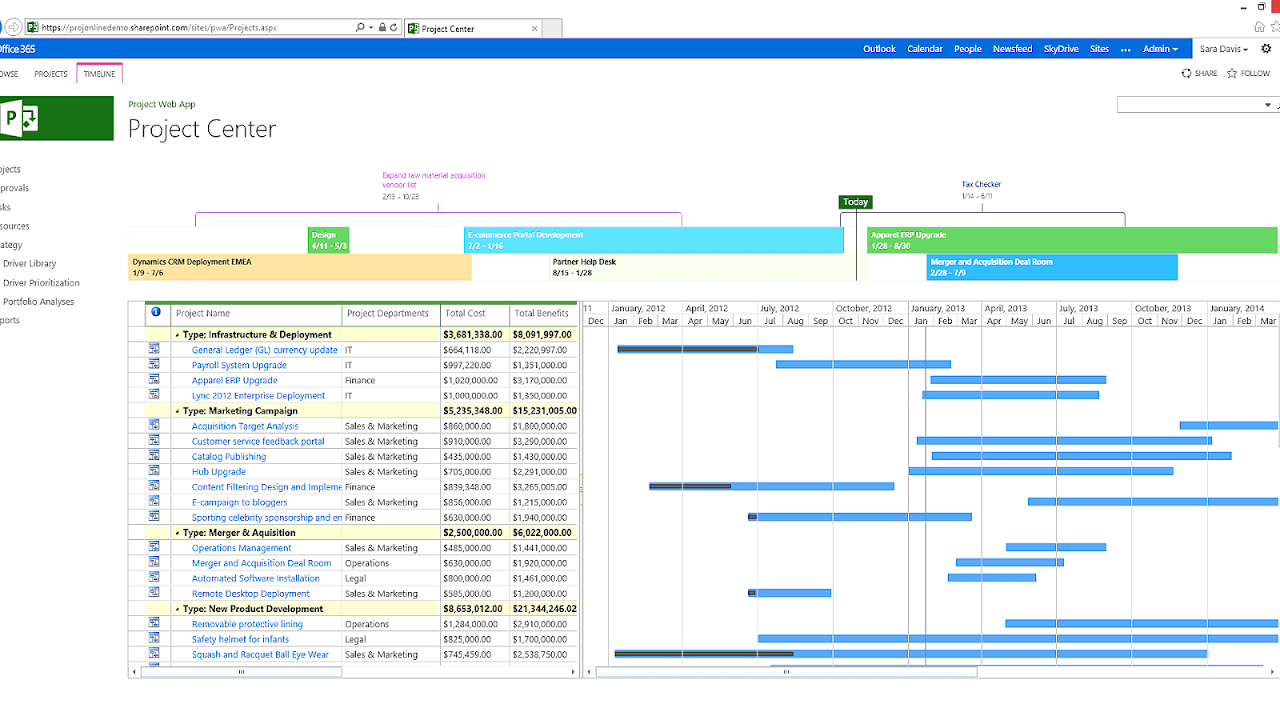Click project icon for Customer service feedback portal
This screenshot has width=1280, height=720.
click(155, 440)
